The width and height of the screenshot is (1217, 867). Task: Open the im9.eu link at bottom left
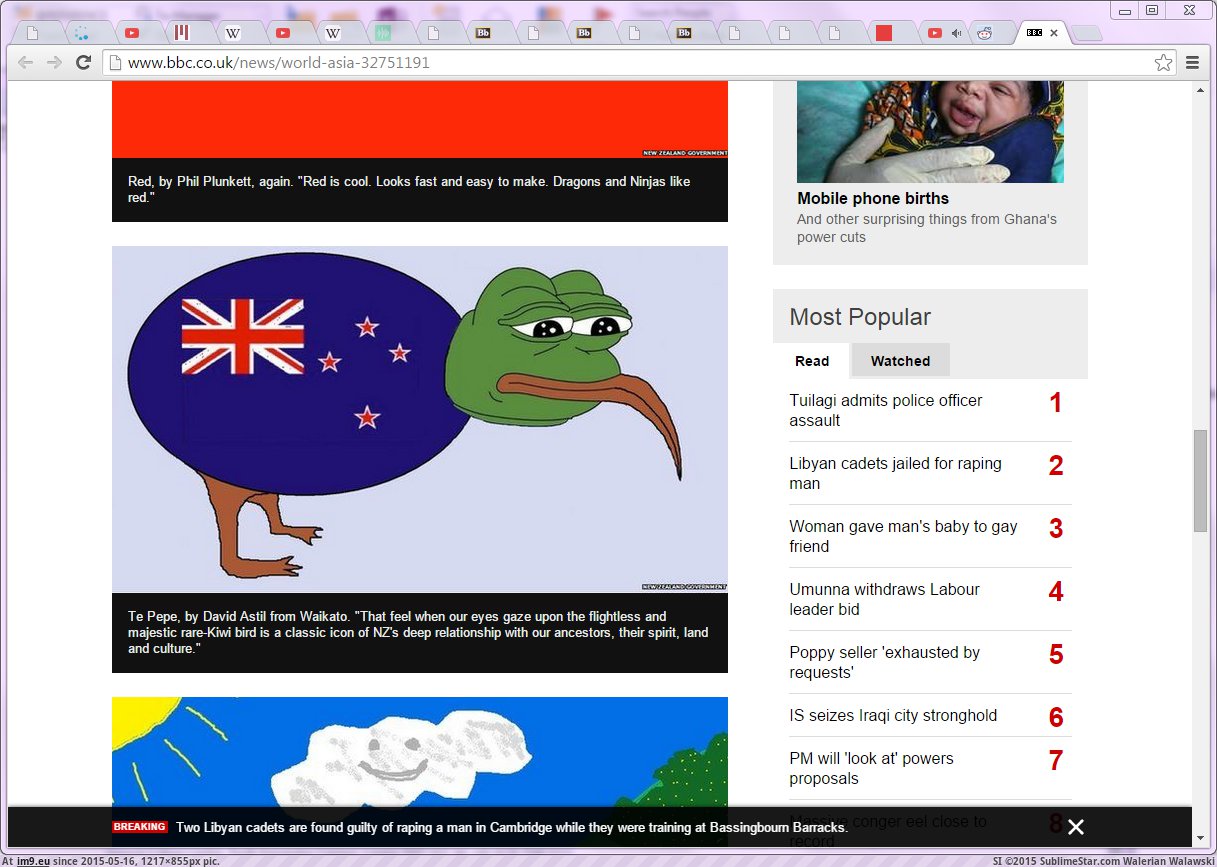[x=33, y=860]
